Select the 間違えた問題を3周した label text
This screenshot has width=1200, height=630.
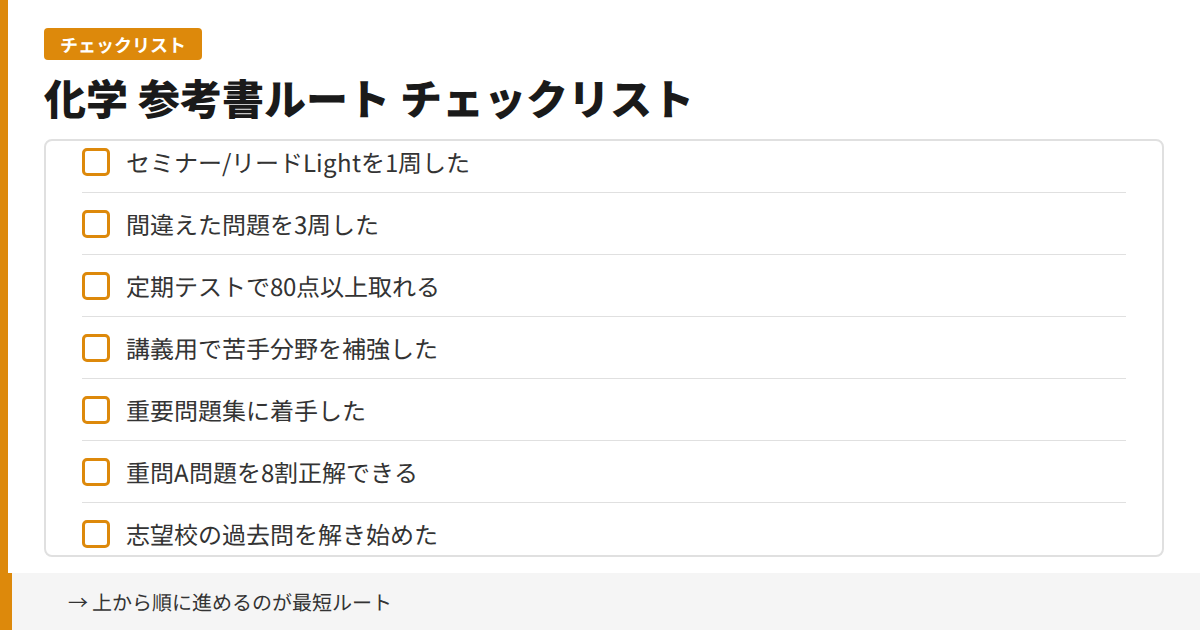(250, 225)
